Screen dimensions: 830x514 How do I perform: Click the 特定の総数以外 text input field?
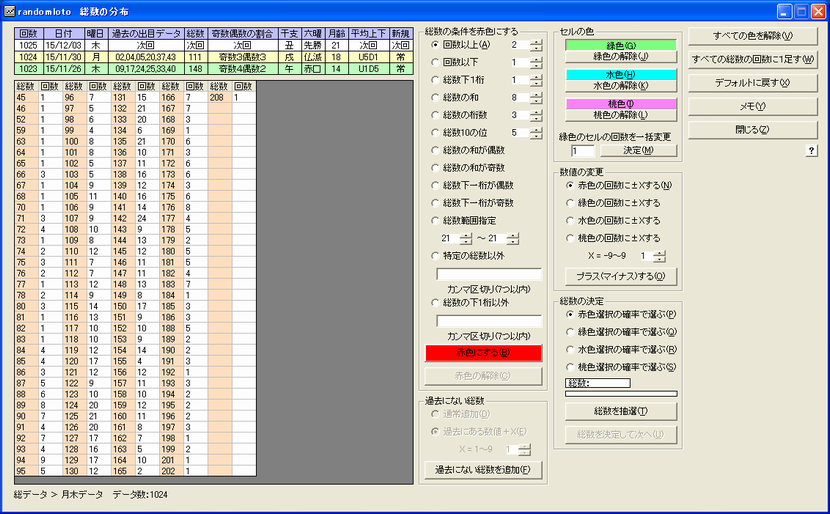(x=489, y=274)
